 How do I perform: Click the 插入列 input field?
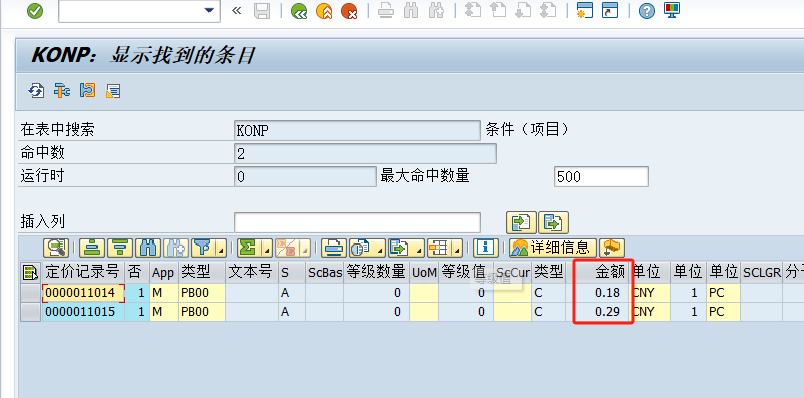tap(357, 222)
